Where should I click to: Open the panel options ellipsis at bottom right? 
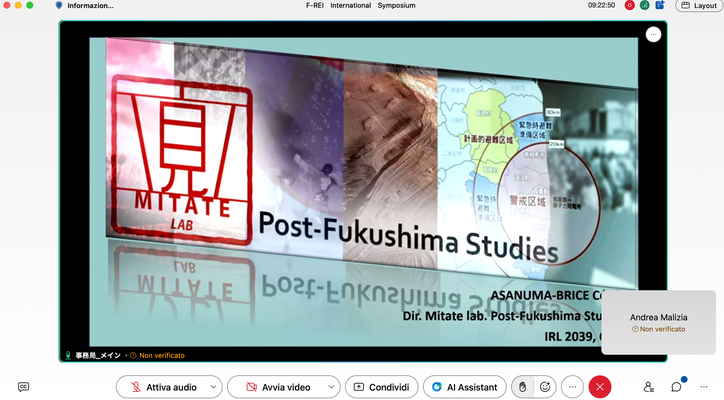(704, 387)
